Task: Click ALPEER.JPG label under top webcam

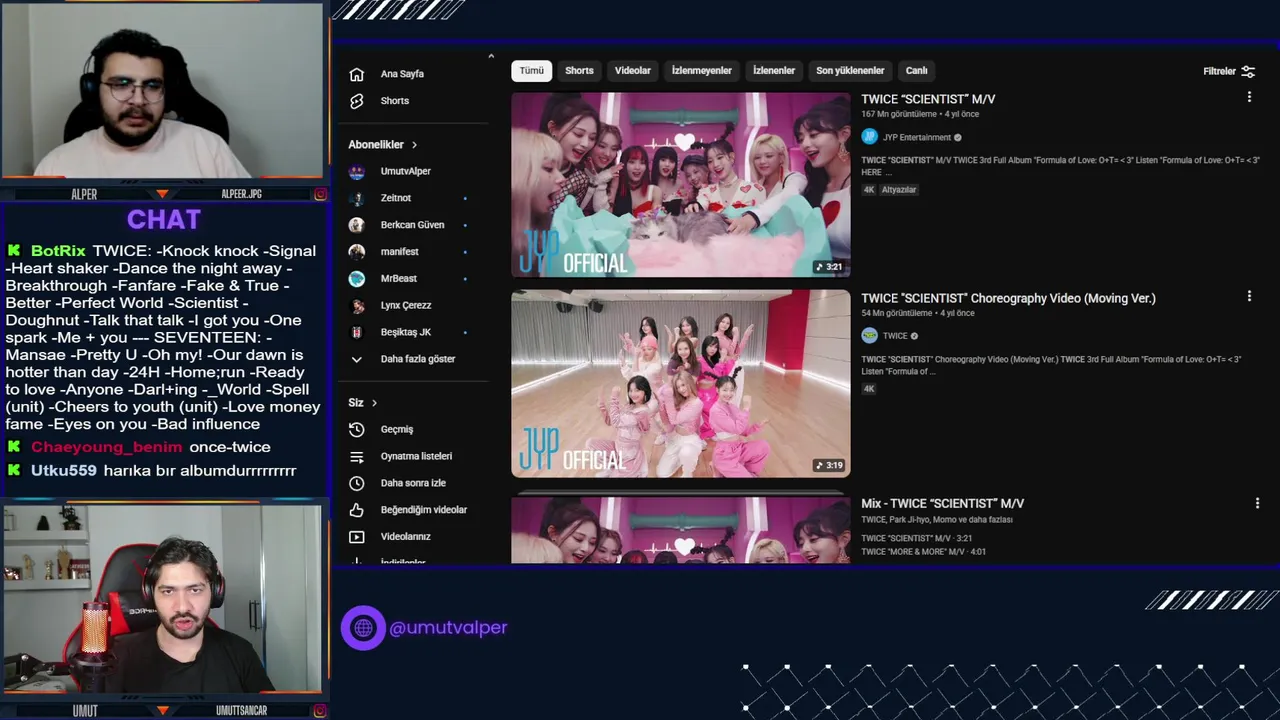Action: 241,194
